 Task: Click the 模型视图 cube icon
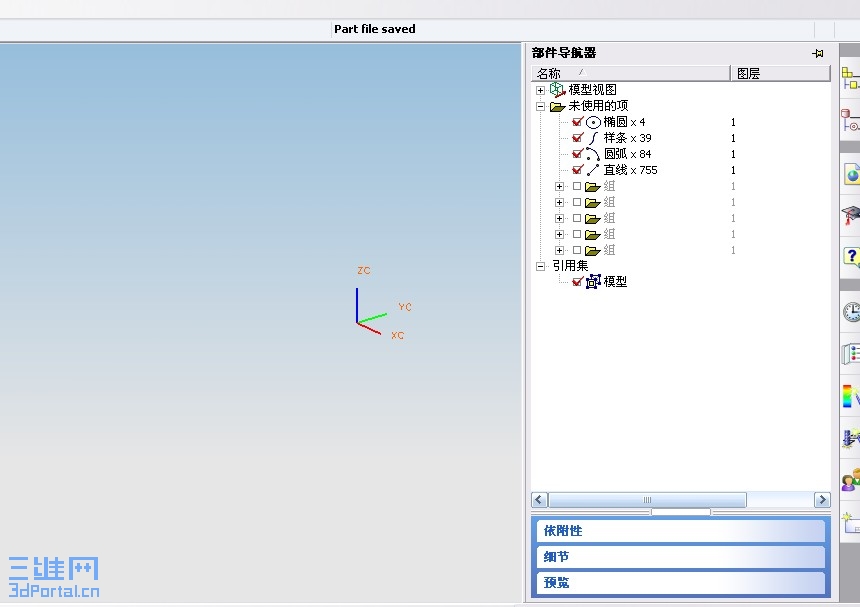tap(557, 89)
